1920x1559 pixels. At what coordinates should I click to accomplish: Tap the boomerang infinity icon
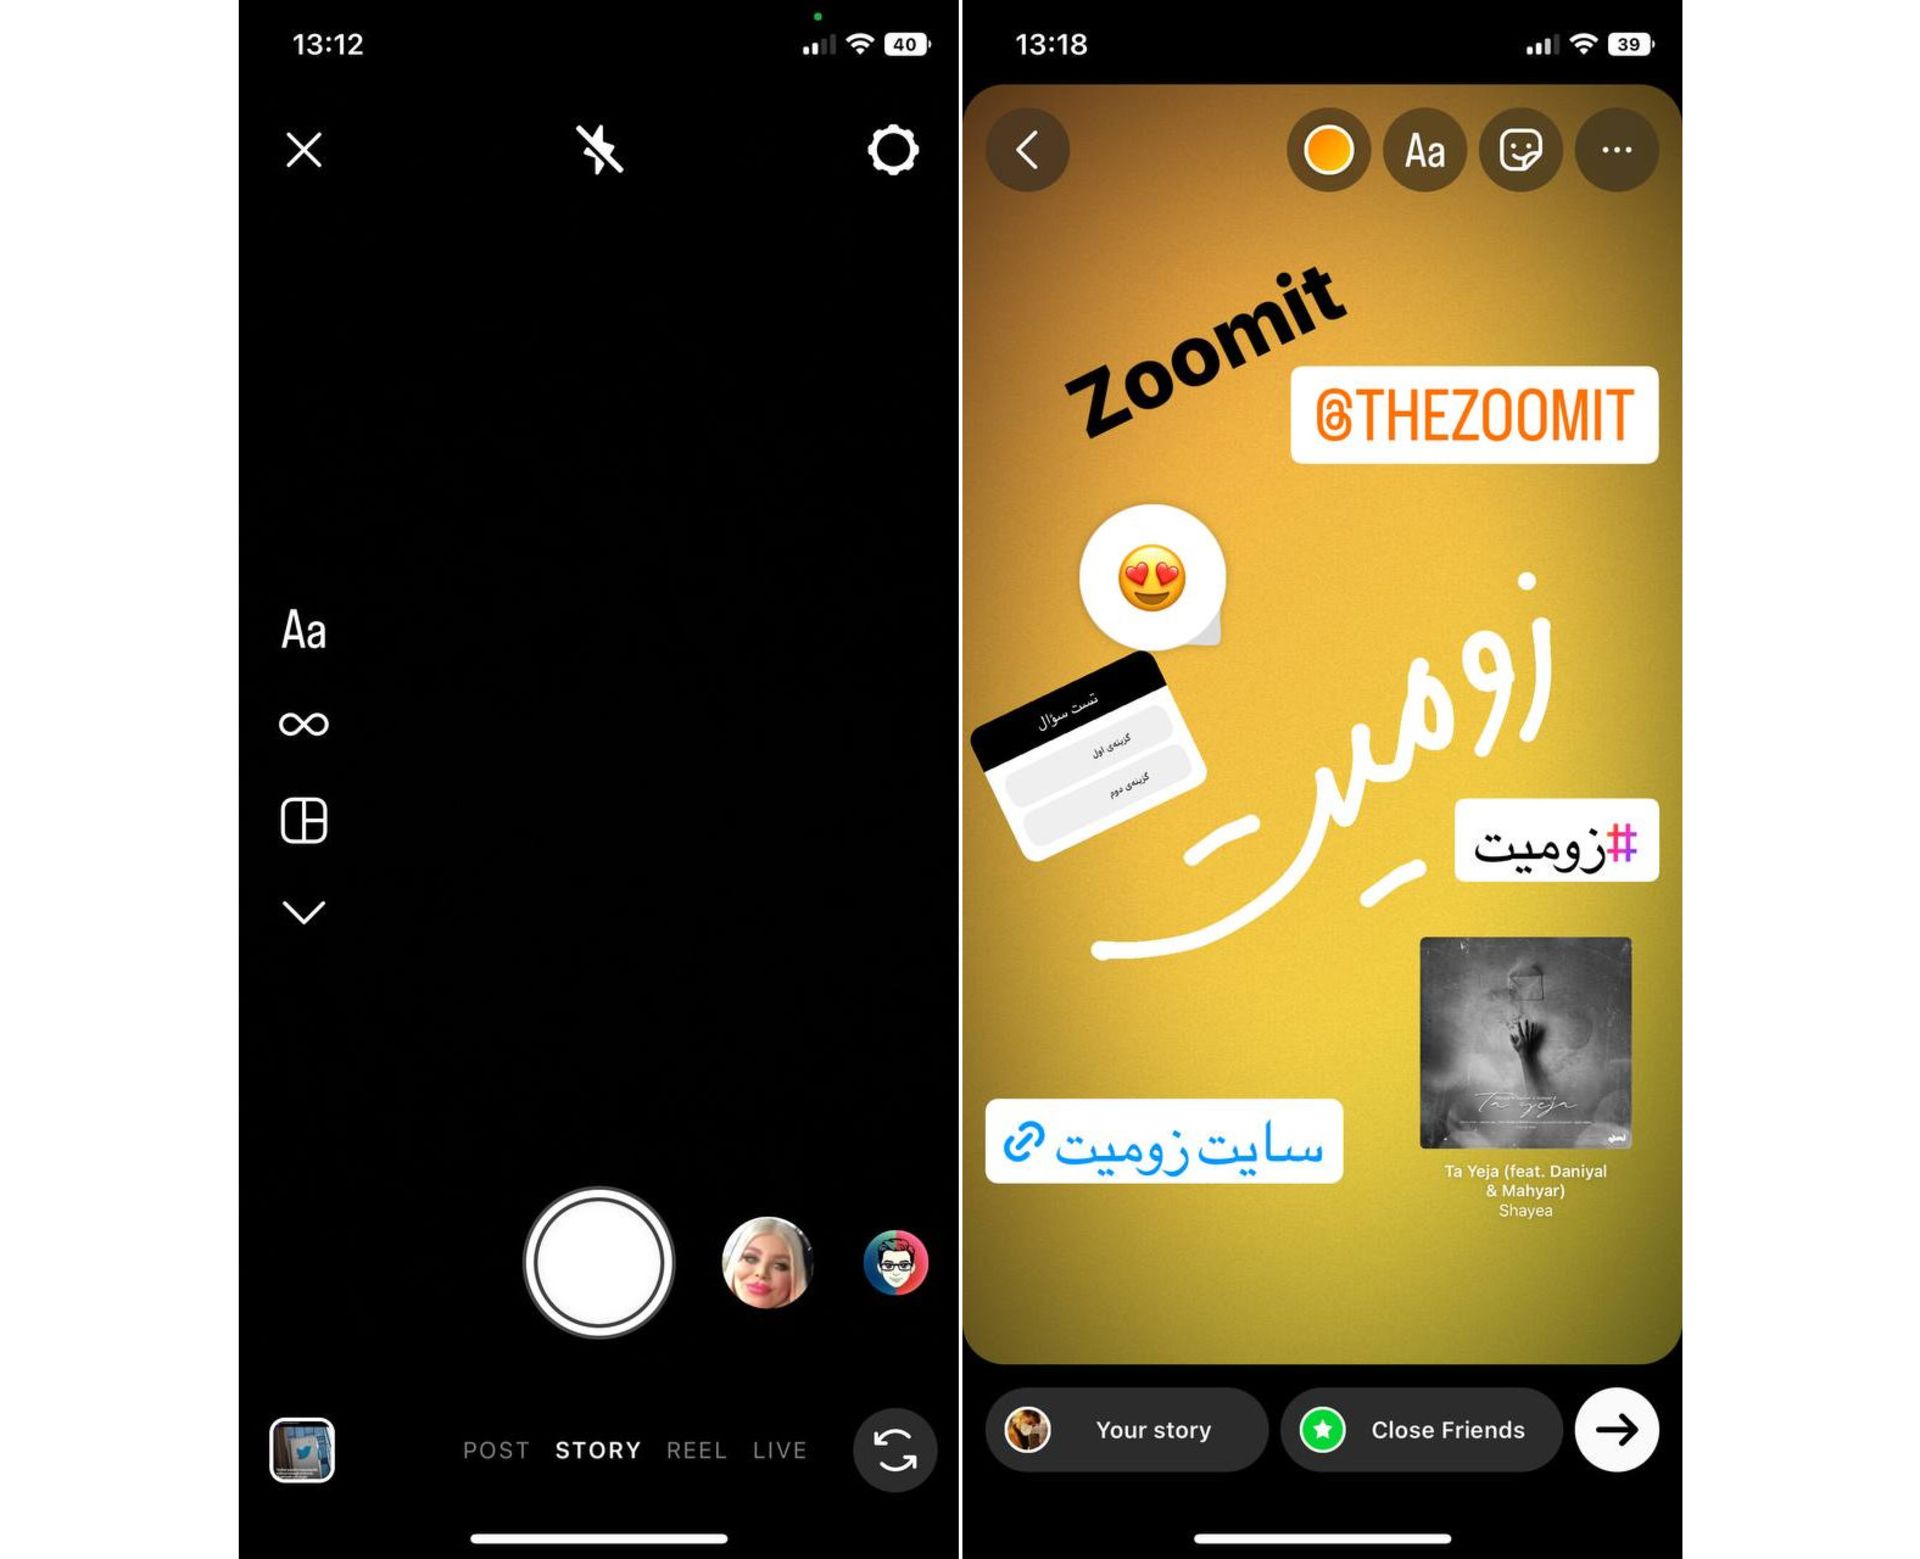(304, 724)
